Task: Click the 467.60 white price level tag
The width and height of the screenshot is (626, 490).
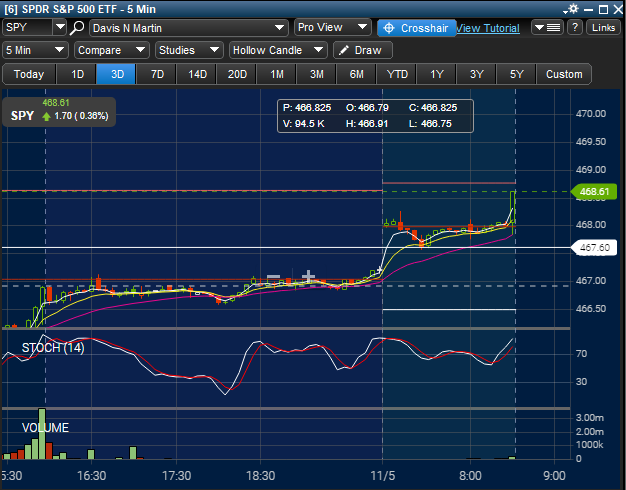Action: point(594,248)
